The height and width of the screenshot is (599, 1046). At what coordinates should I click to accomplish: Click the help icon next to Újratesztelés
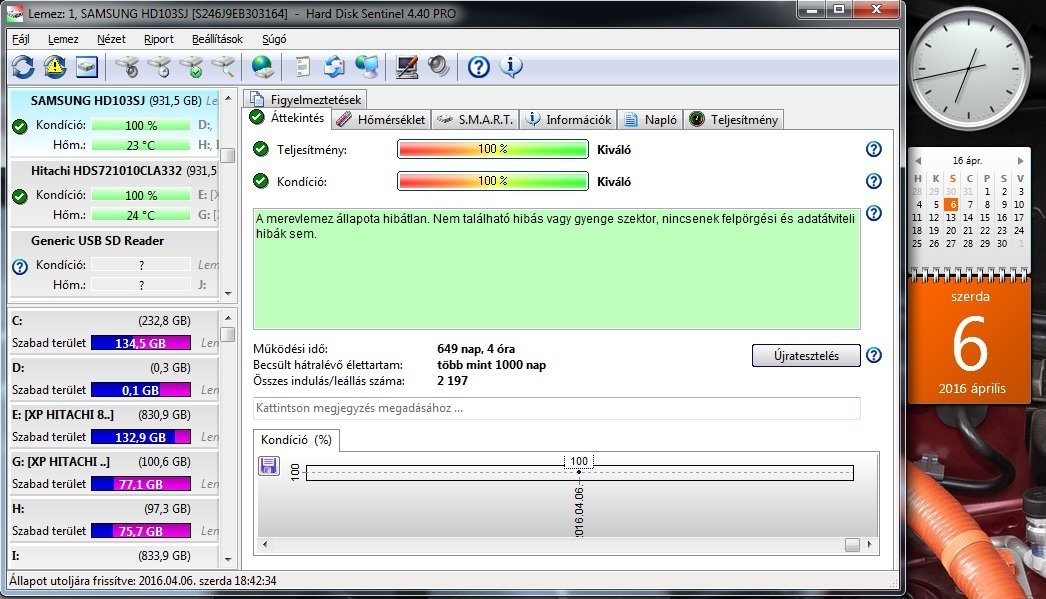873,356
